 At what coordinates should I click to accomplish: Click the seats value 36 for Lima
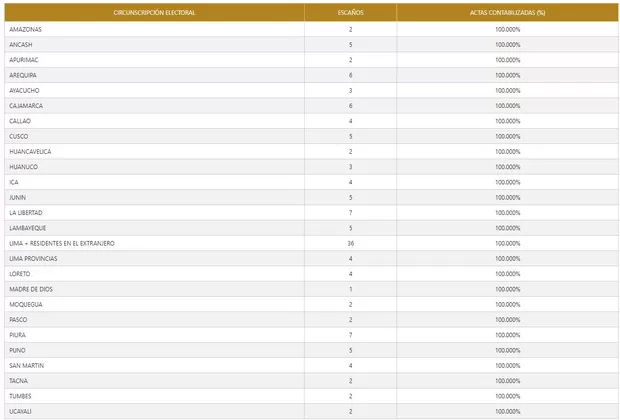click(x=350, y=244)
